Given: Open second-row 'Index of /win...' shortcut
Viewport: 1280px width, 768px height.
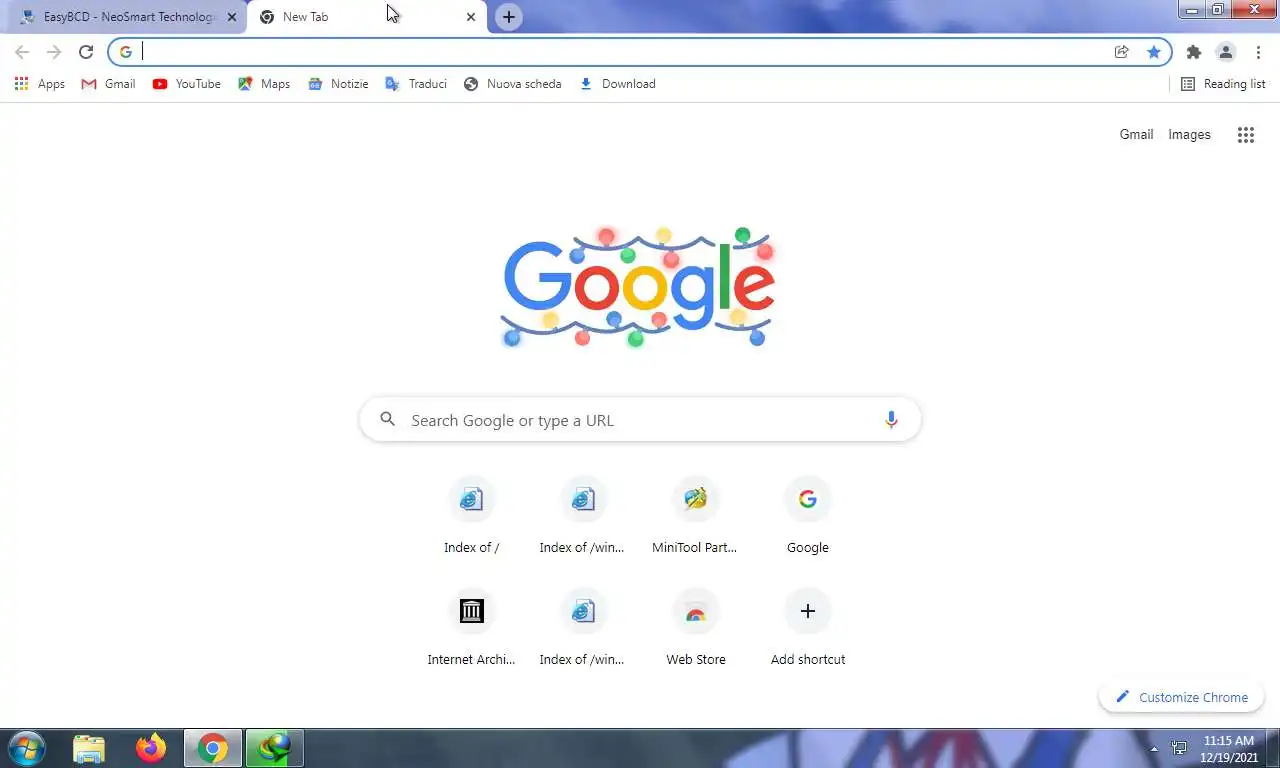Looking at the screenshot, I should pos(583,628).
